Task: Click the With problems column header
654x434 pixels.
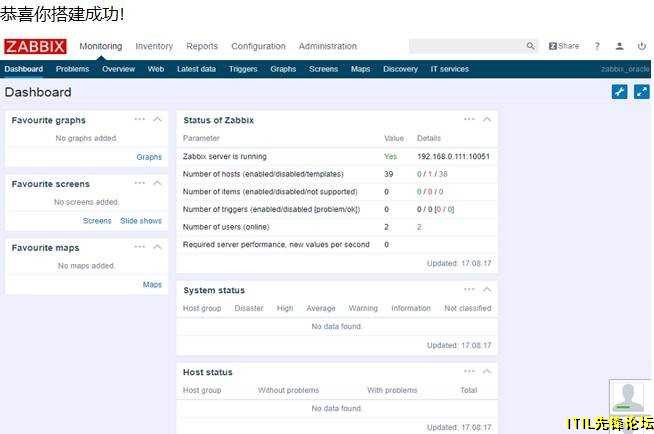Action: pos(392,390)
